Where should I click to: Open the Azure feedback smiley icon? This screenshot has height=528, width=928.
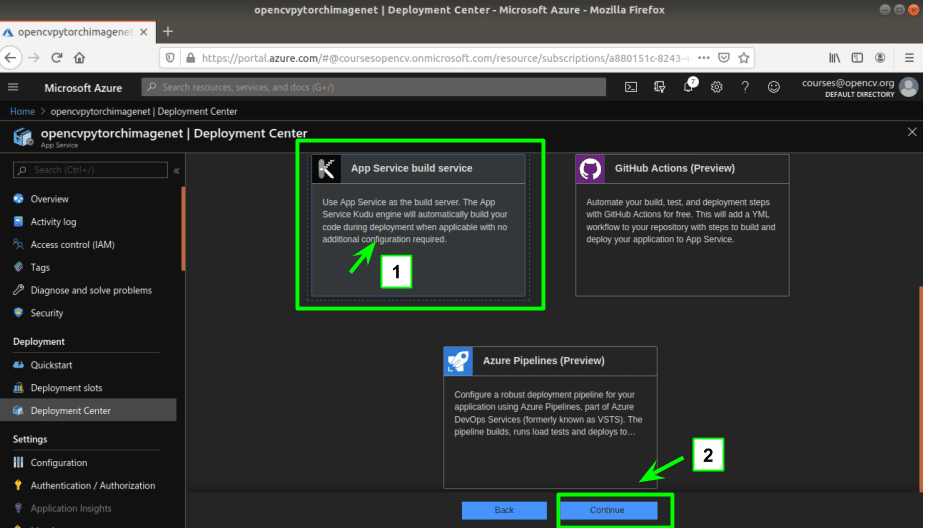point(774,87)
